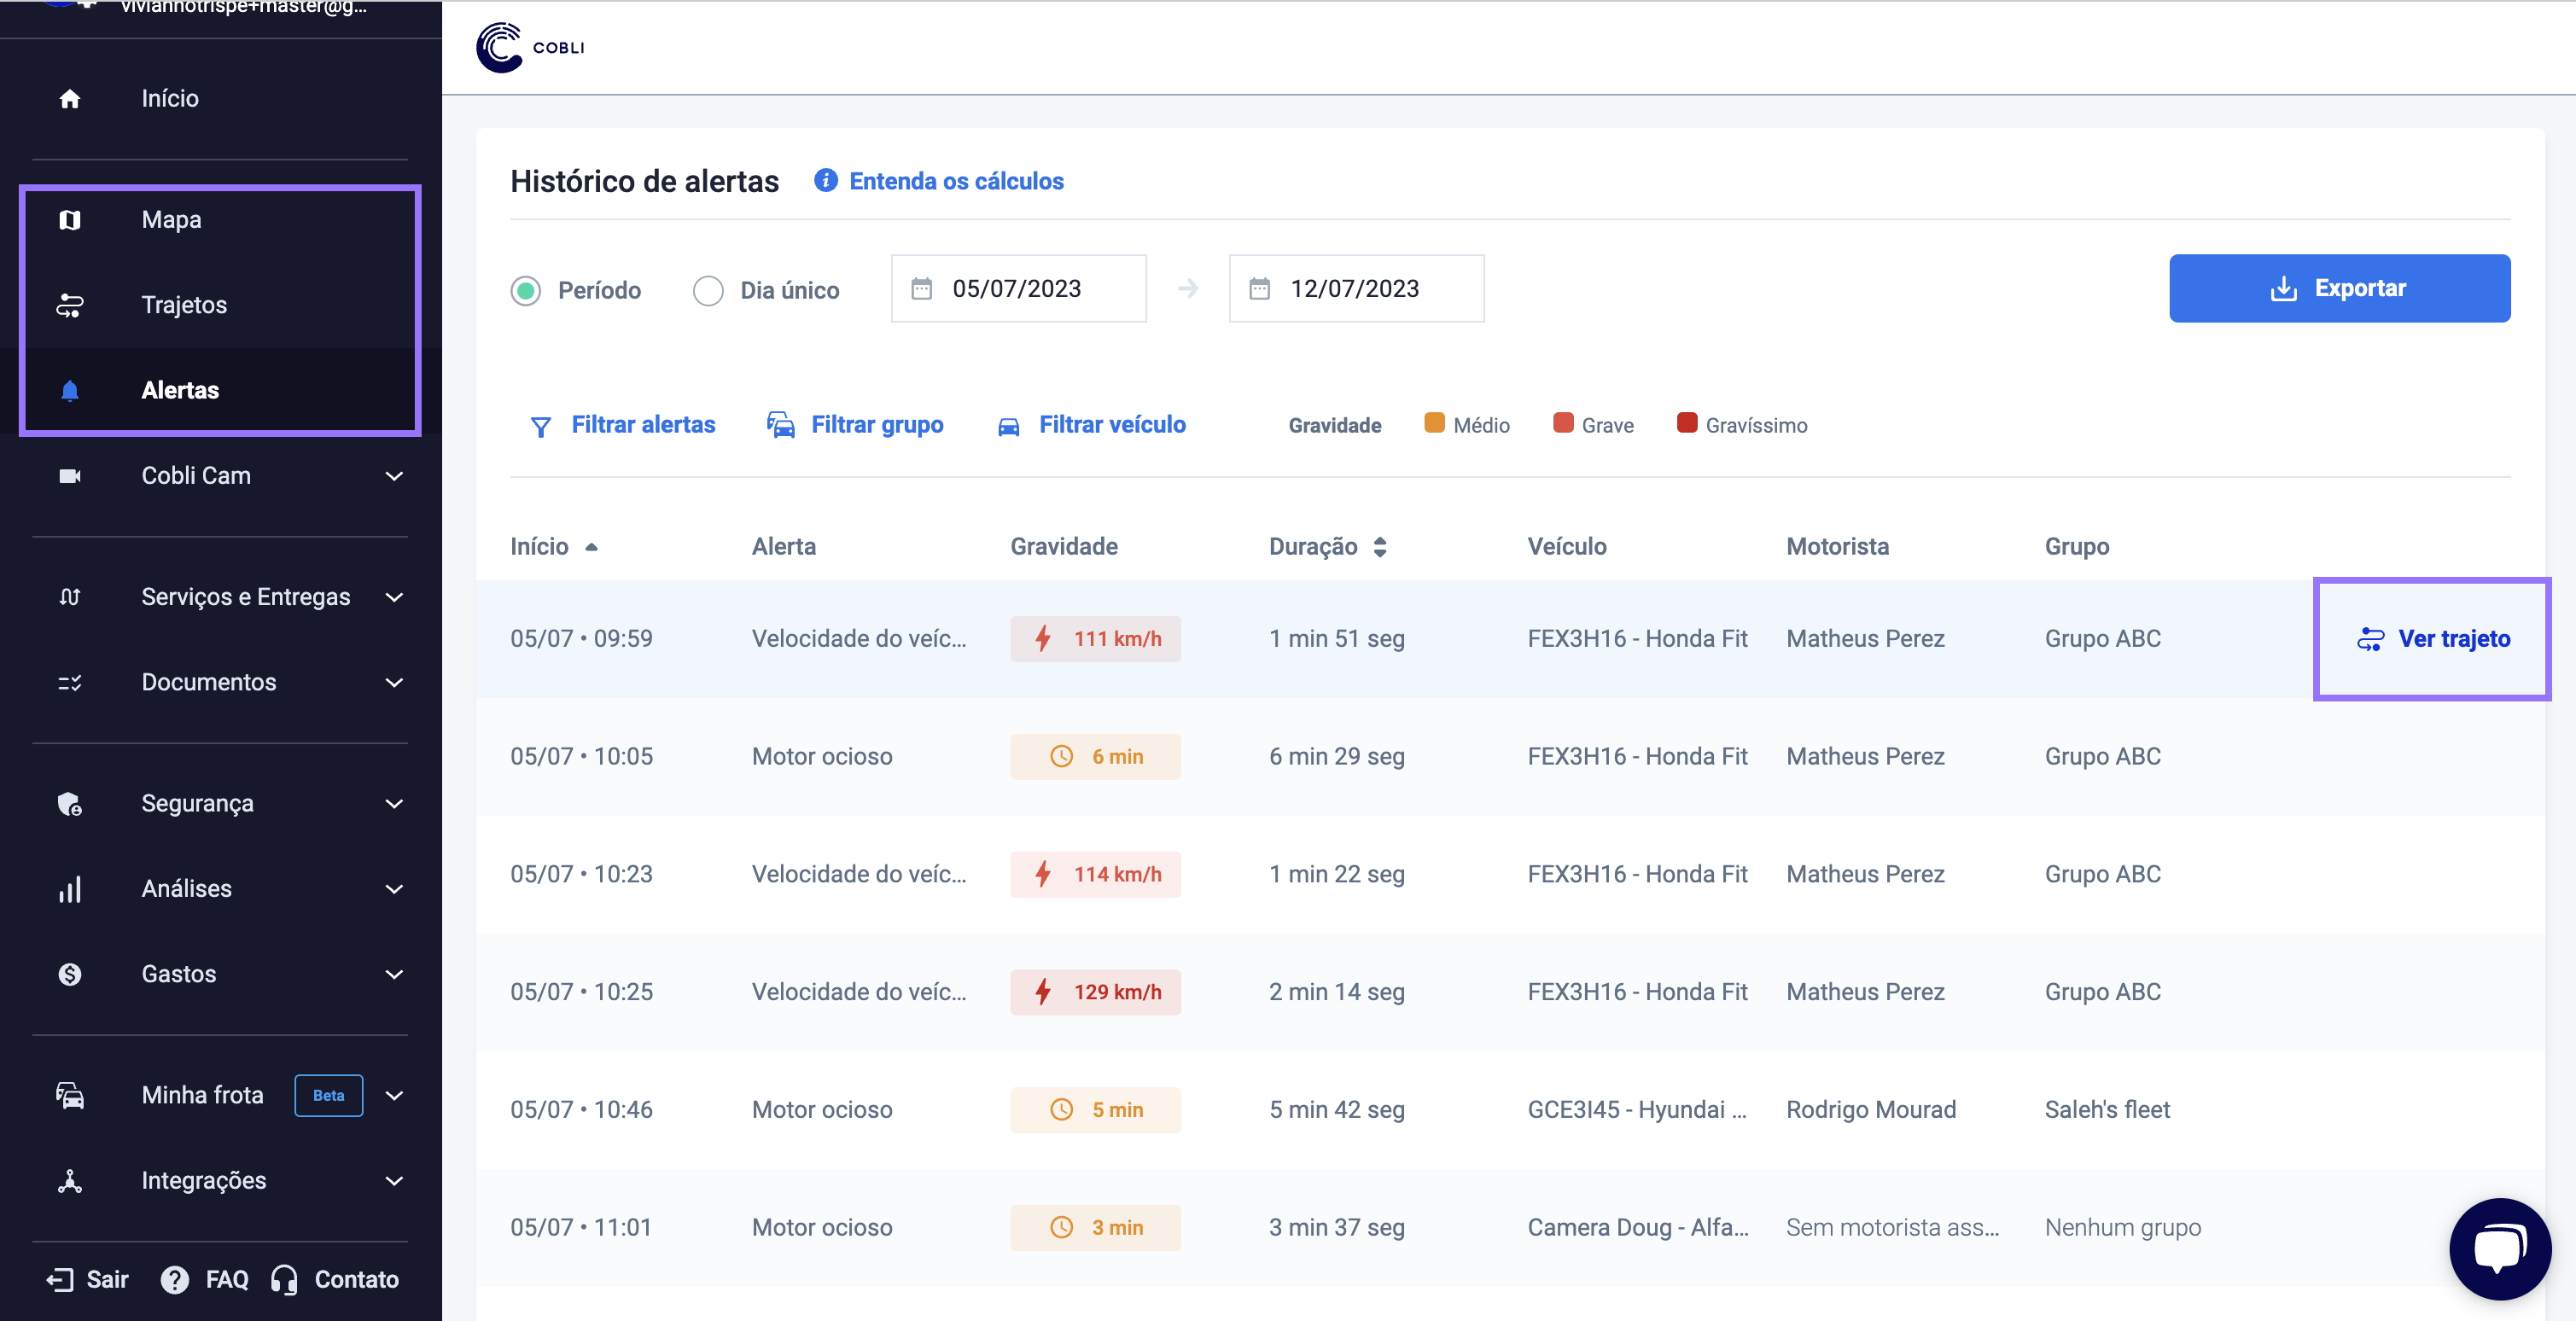Click the 6 min Motor ocioso badge
This screenshot has width=2576, height=1321.
click(x=1095, y=757)
